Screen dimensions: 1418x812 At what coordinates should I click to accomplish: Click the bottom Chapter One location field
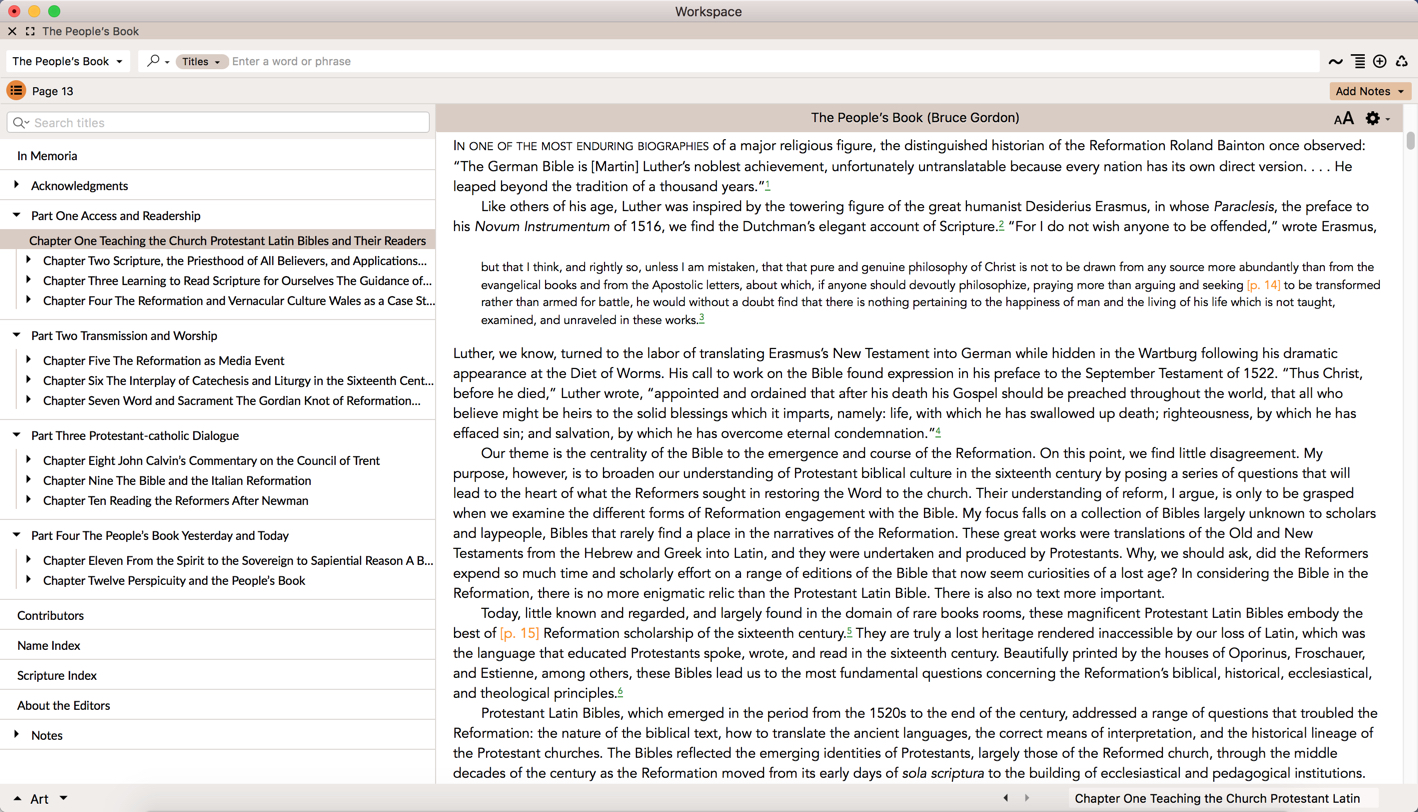click(1223, 798)
